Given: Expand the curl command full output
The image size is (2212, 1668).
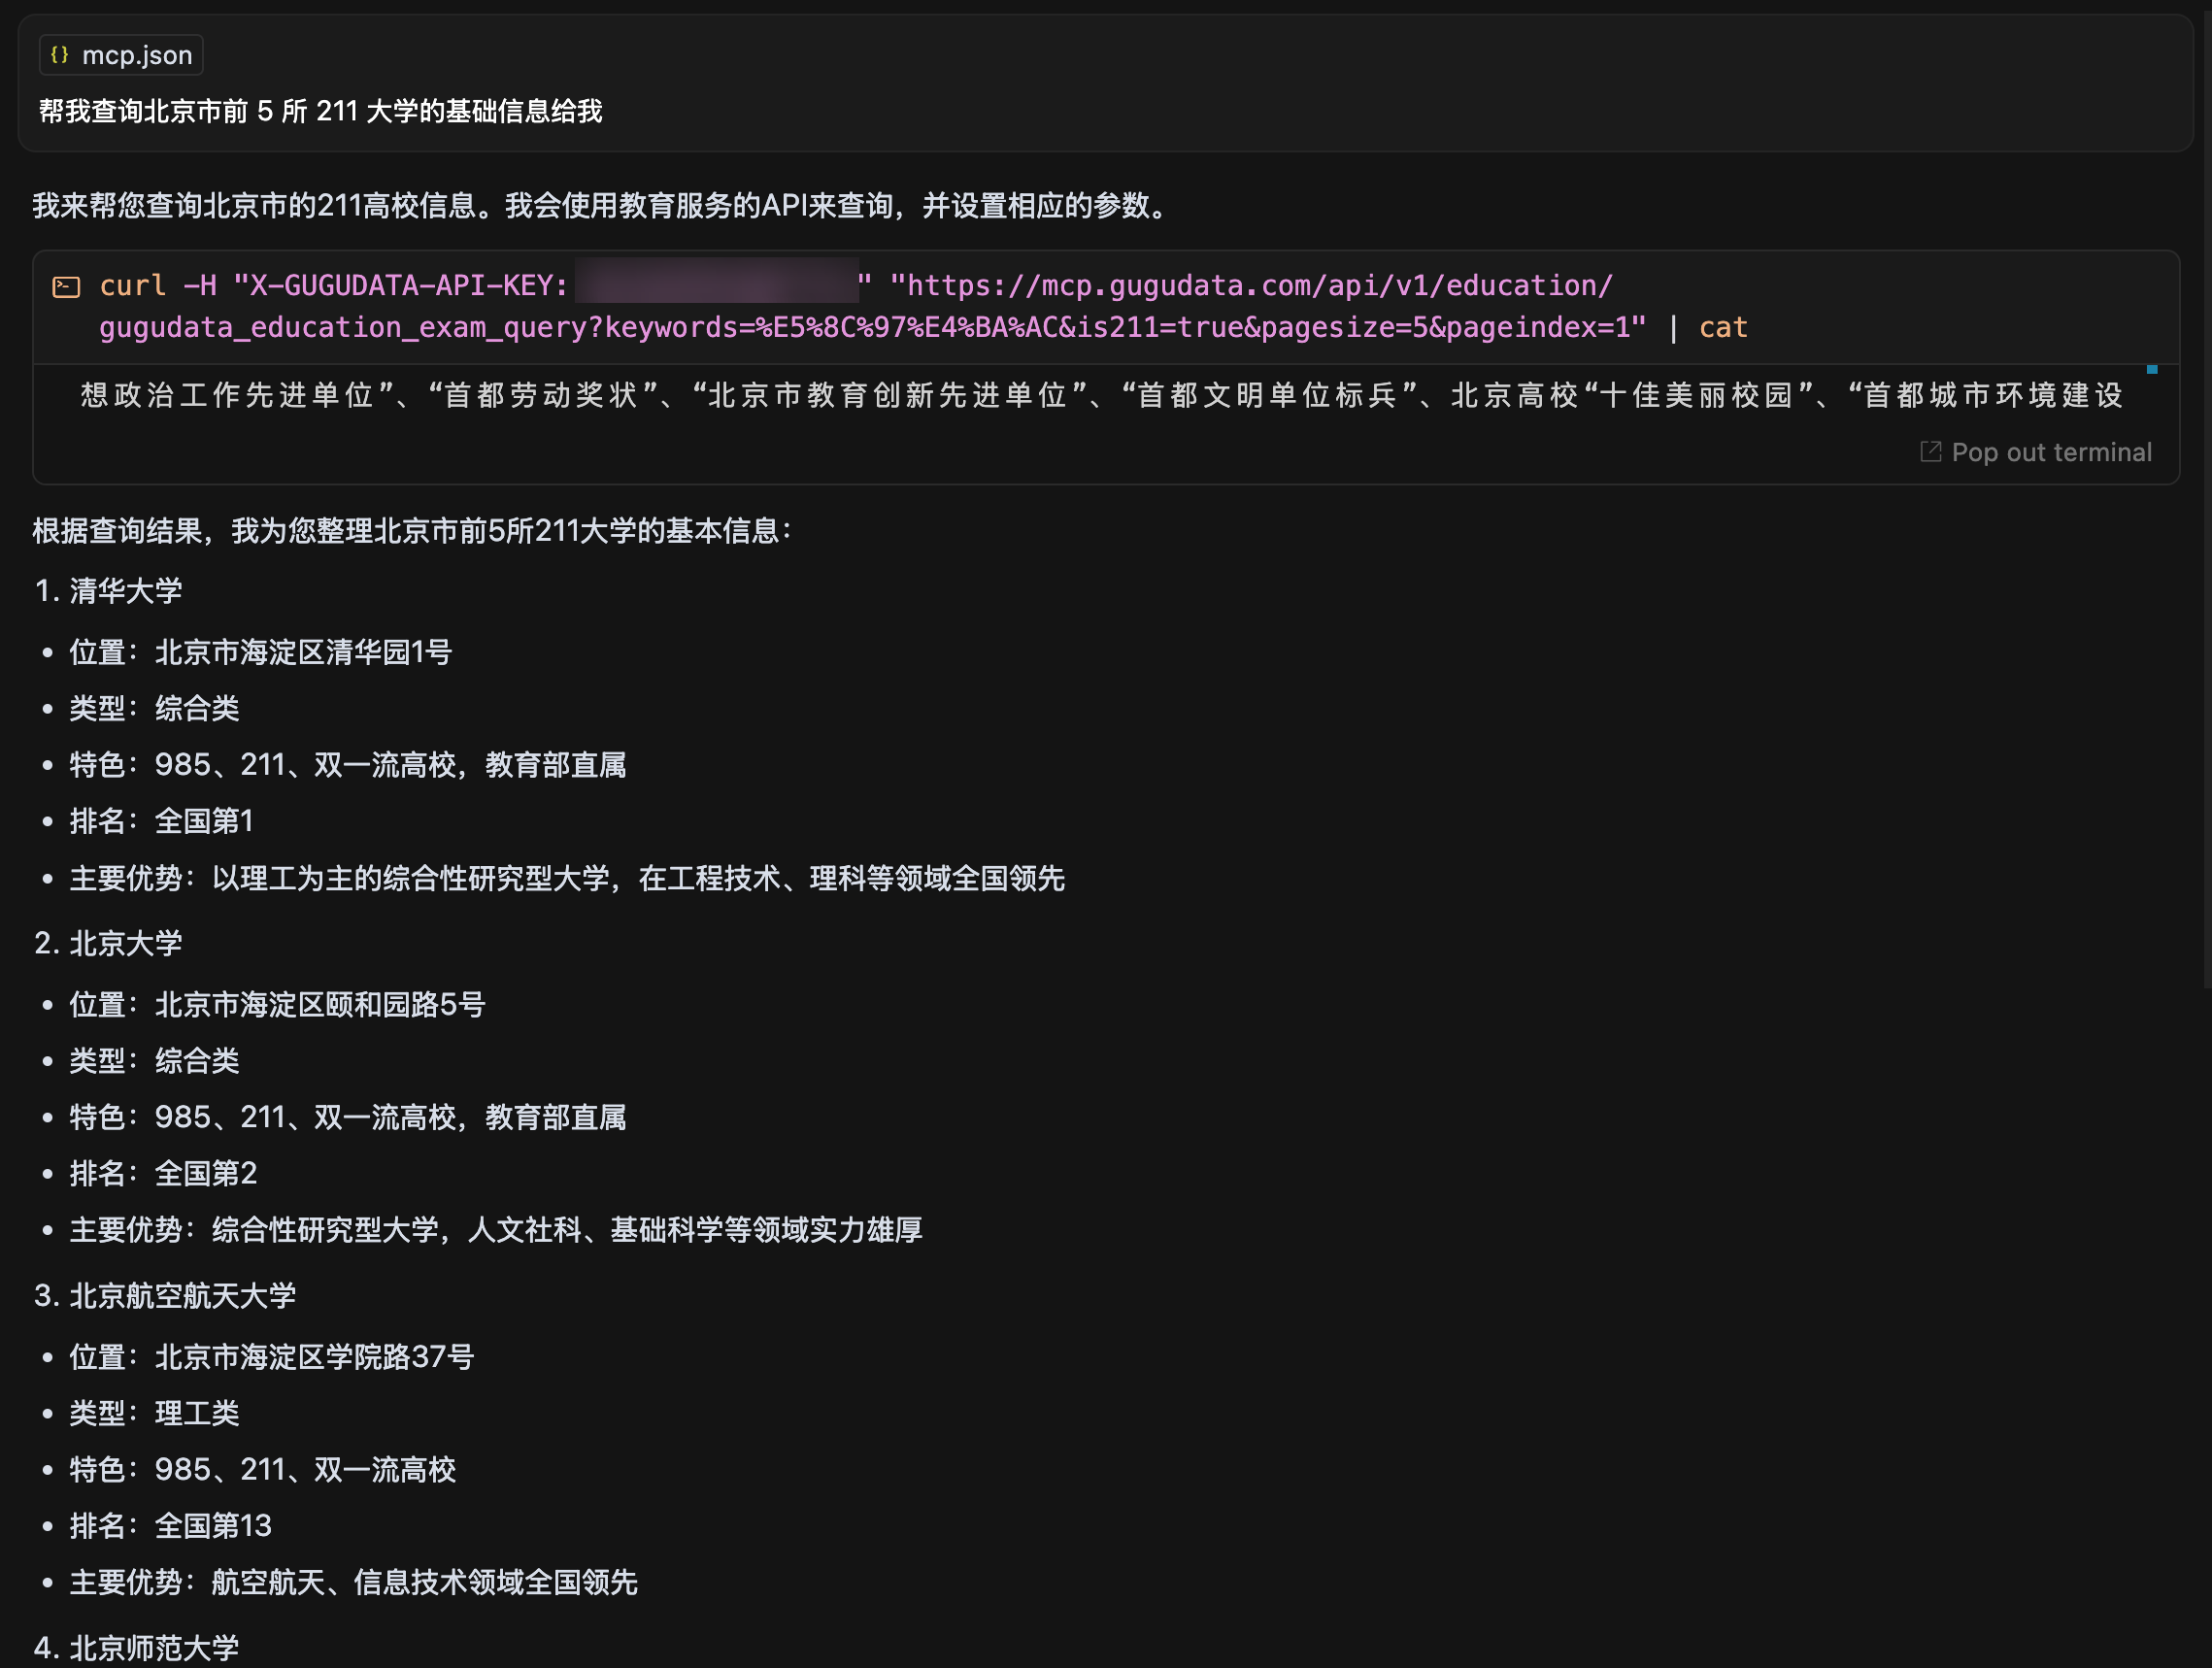Looking at the screenshot, I should (x=2036, y=452).
